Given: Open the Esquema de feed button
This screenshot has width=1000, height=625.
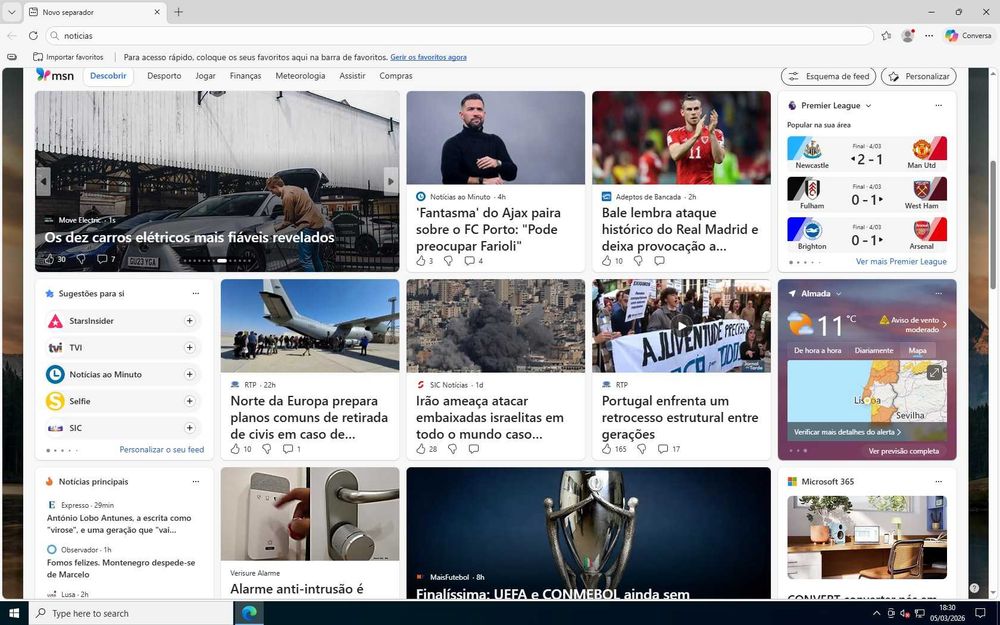Looking at the screenshot, I should [828, 77].
